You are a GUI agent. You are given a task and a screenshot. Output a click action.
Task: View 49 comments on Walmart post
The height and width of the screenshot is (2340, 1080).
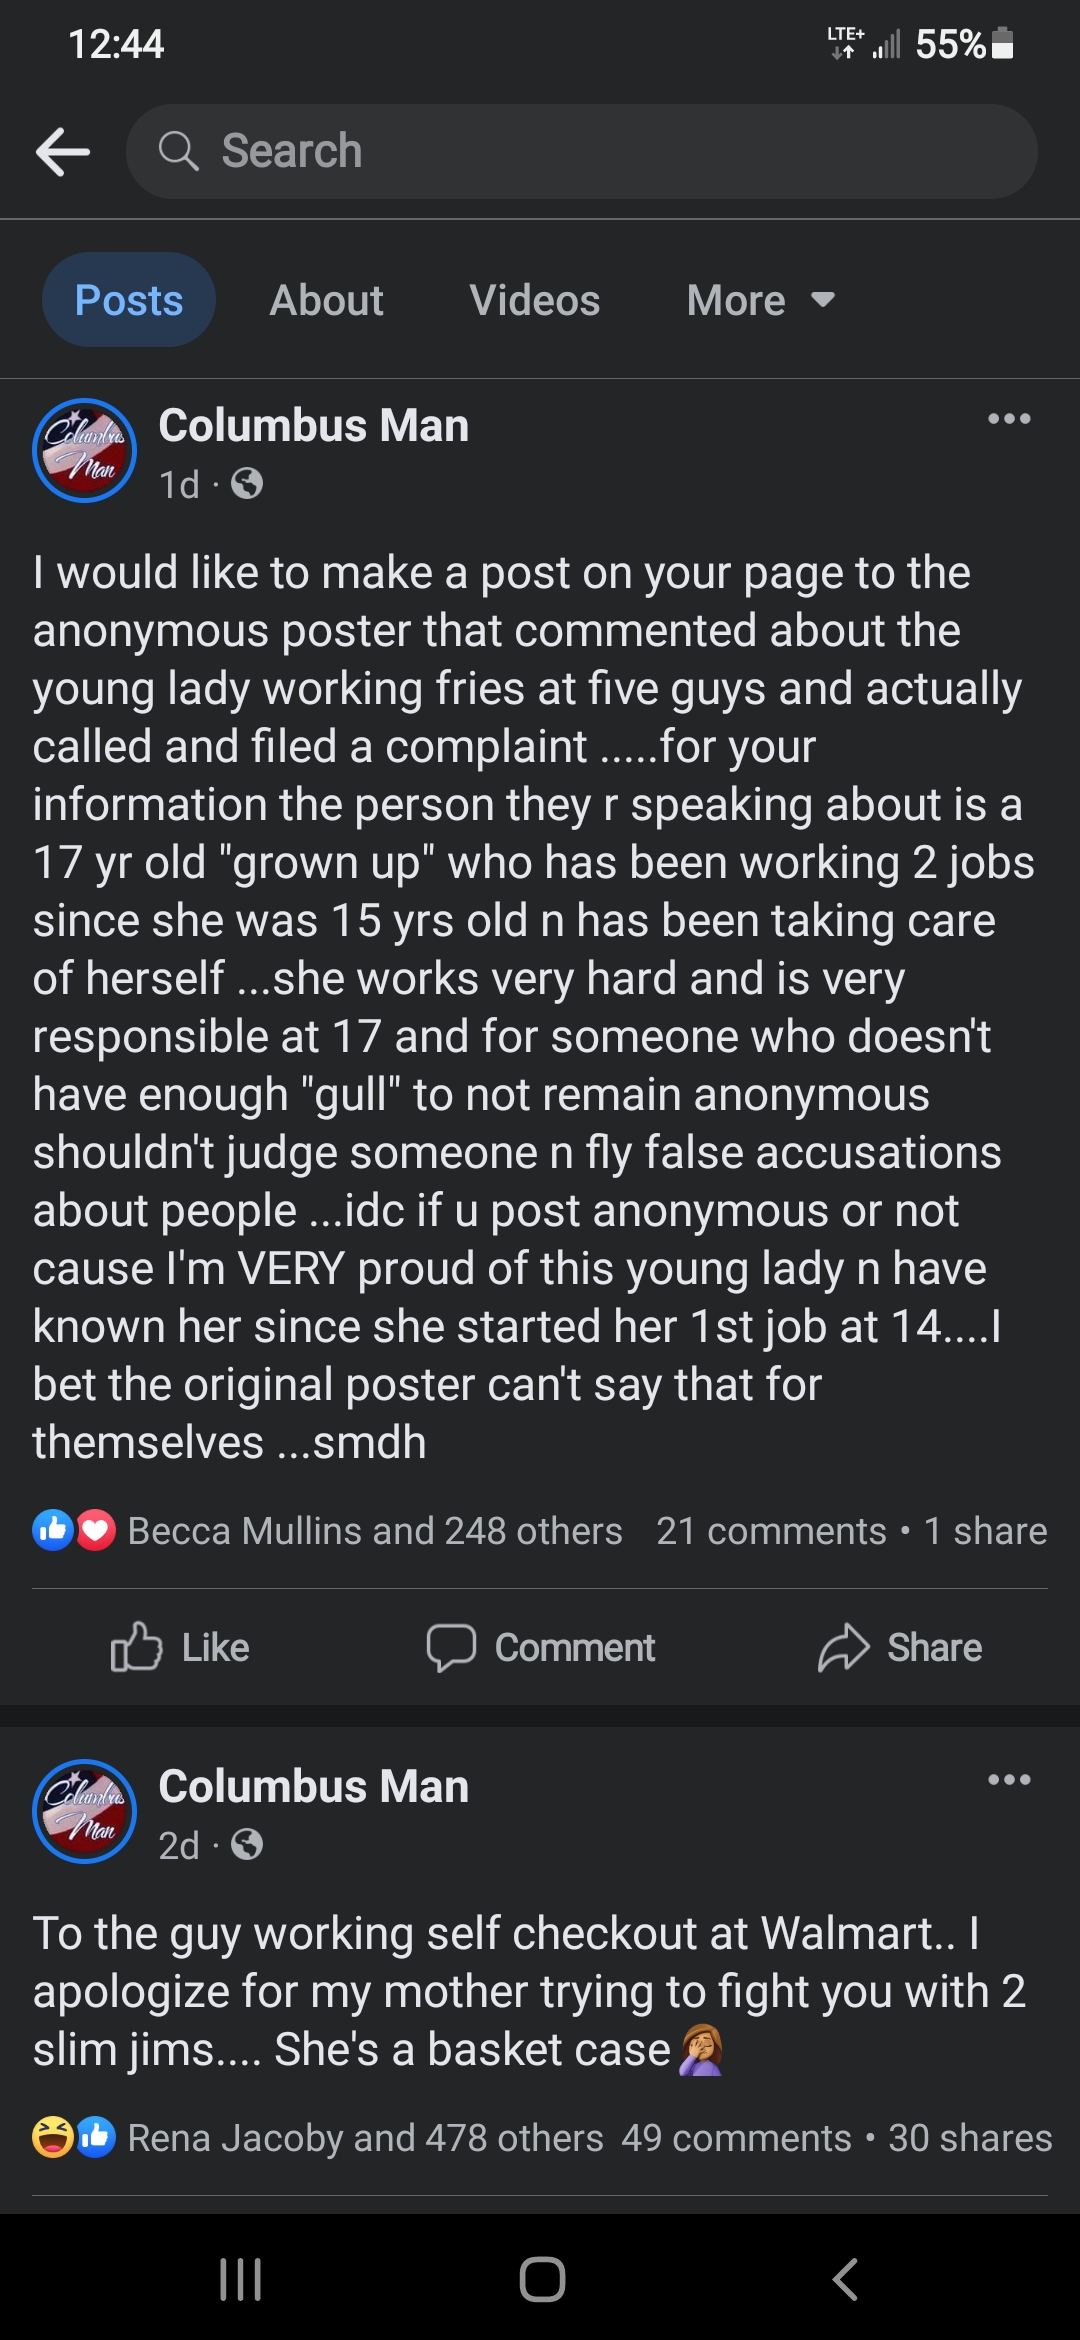pos(736,2138)
